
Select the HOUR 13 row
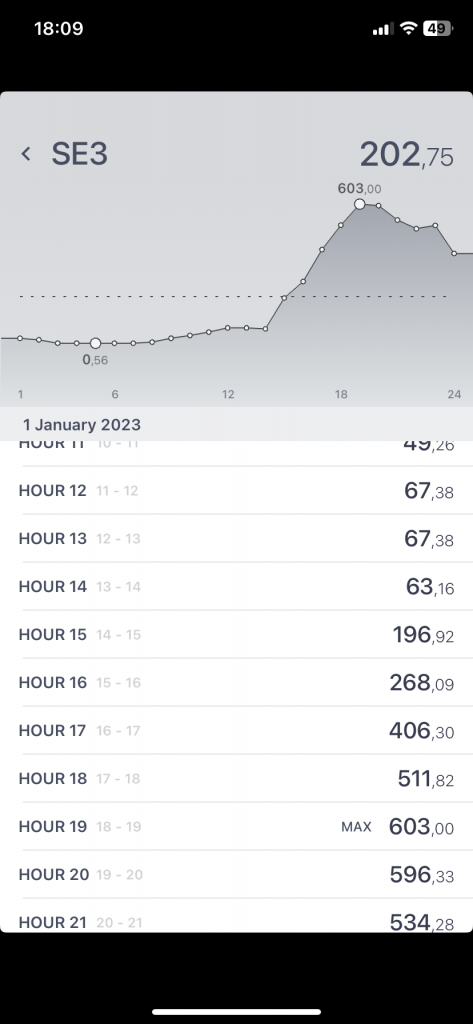click(x=236, y=539)
